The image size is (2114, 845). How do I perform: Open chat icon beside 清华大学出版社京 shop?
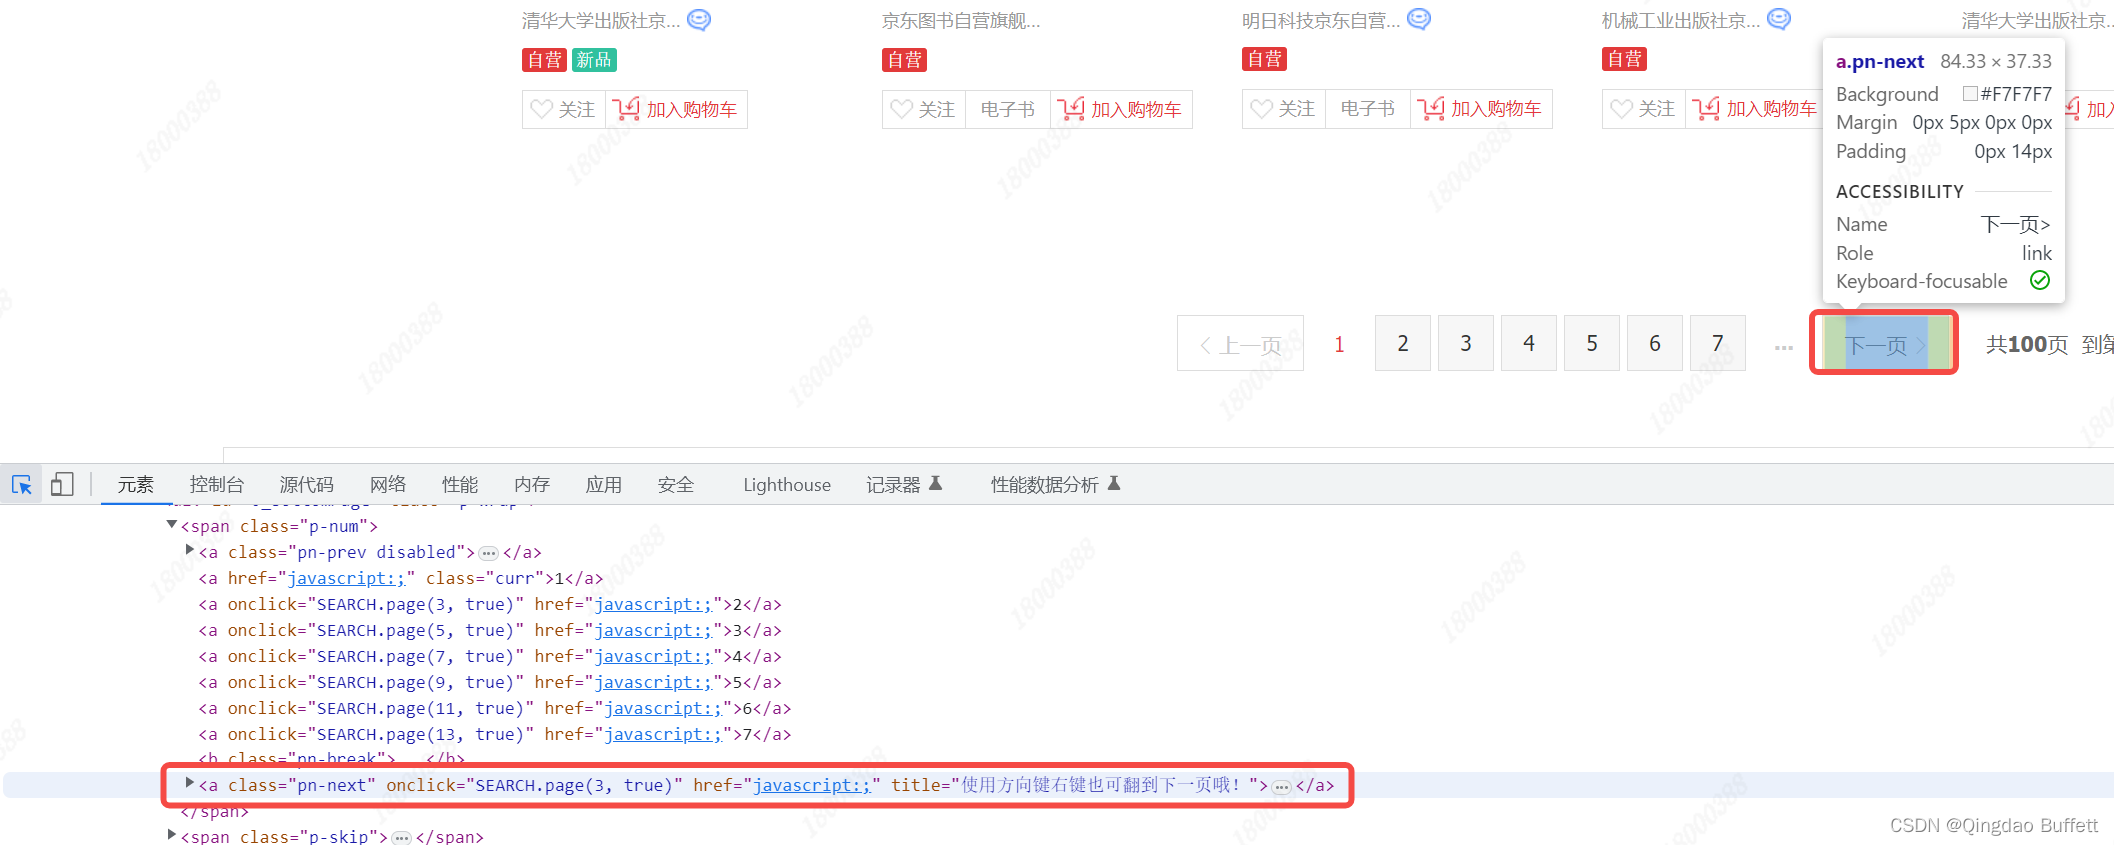click(699, 19)
